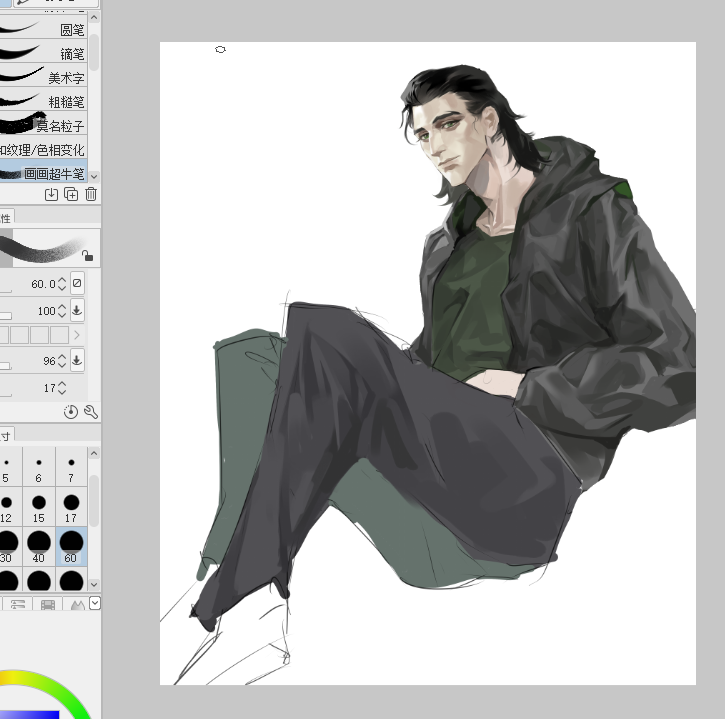Click the import sub tool icon
725x719 pixels.
(x=51, y=194)
